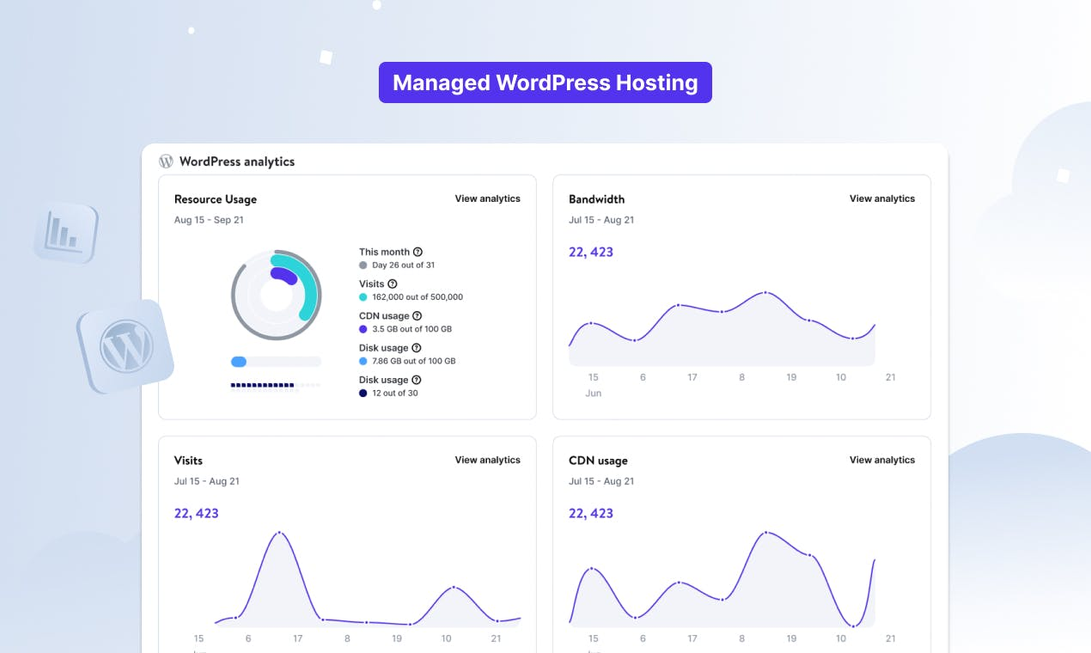Click the dotted dark navy progress bar
Image resolution: width=1091 pixels, height=653 pixels.
point(264,385)
